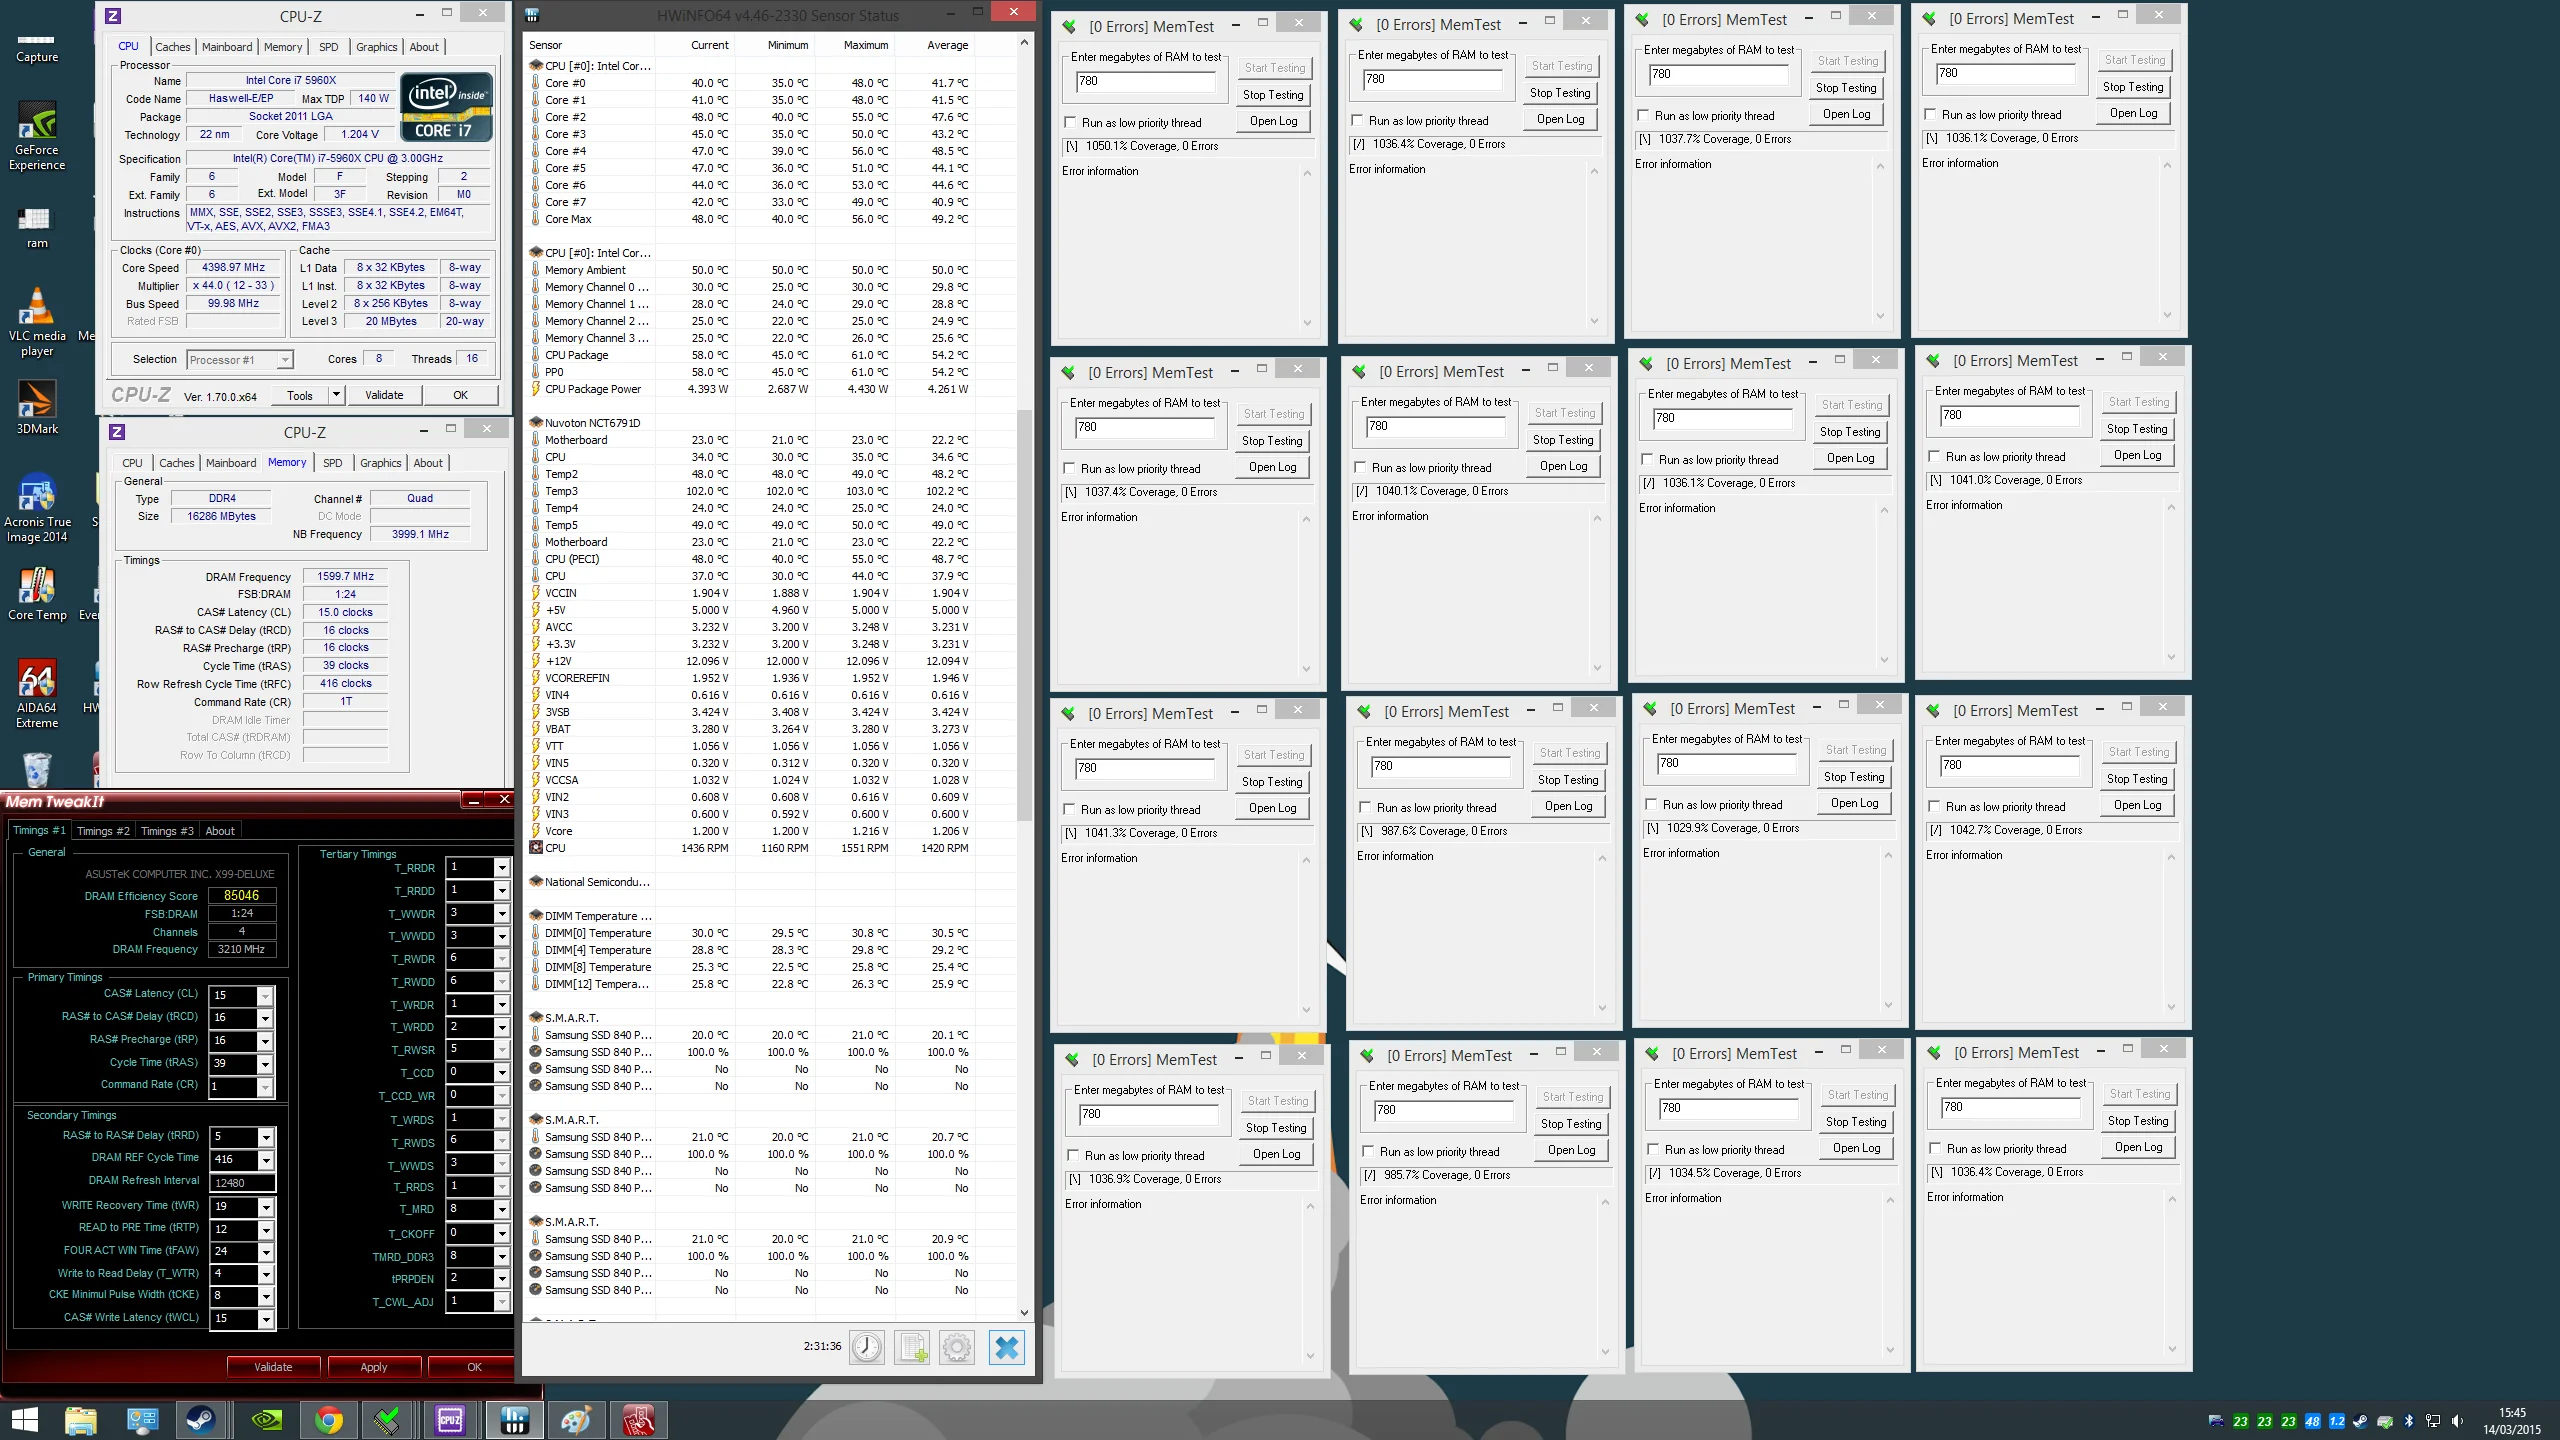This screenshot has width=2560, height=1440.
Task: Expand the Cycle Time (tRAS) dropdown in Mem TweakIt
Action: click(x=265, y=1064)
